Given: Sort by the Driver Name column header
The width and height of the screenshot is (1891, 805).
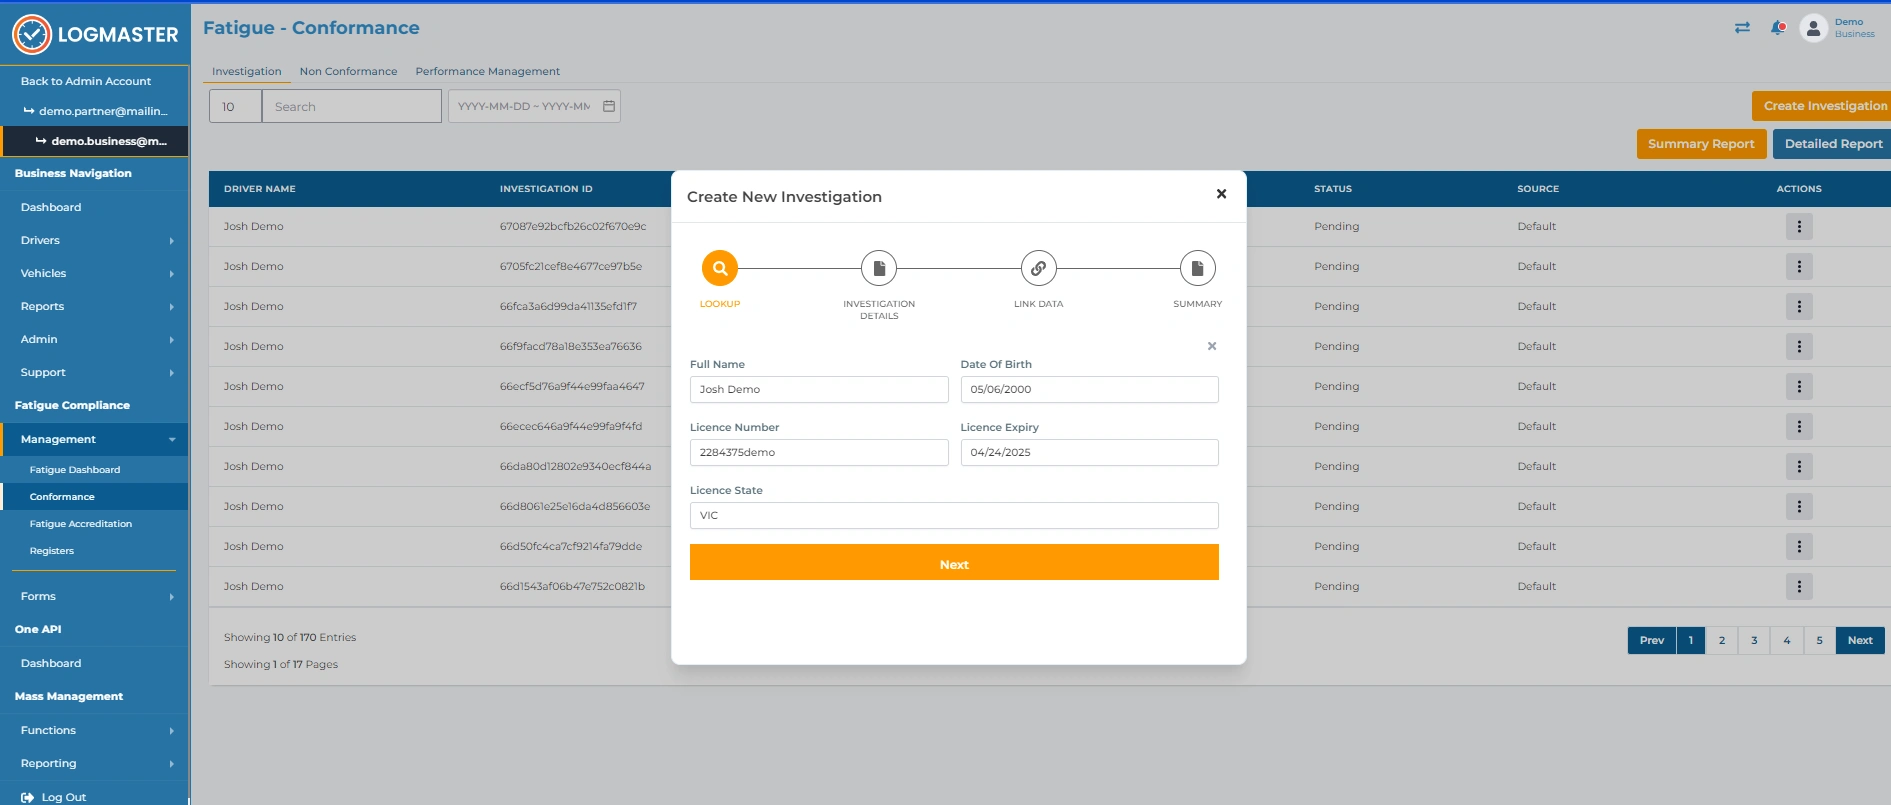Looking at the screenshot, I should 260,189.
